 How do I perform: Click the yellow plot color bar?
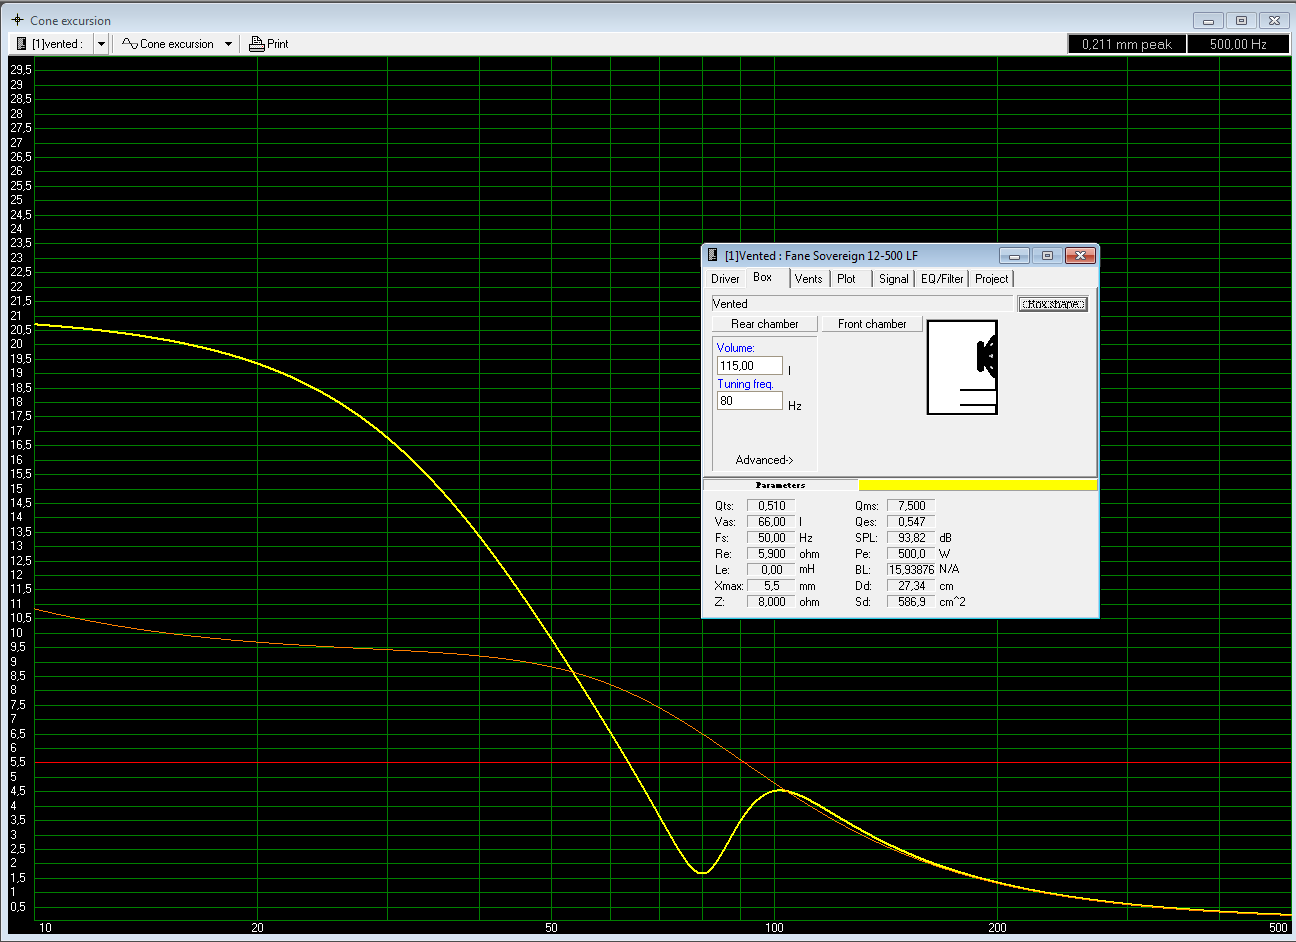977,485
